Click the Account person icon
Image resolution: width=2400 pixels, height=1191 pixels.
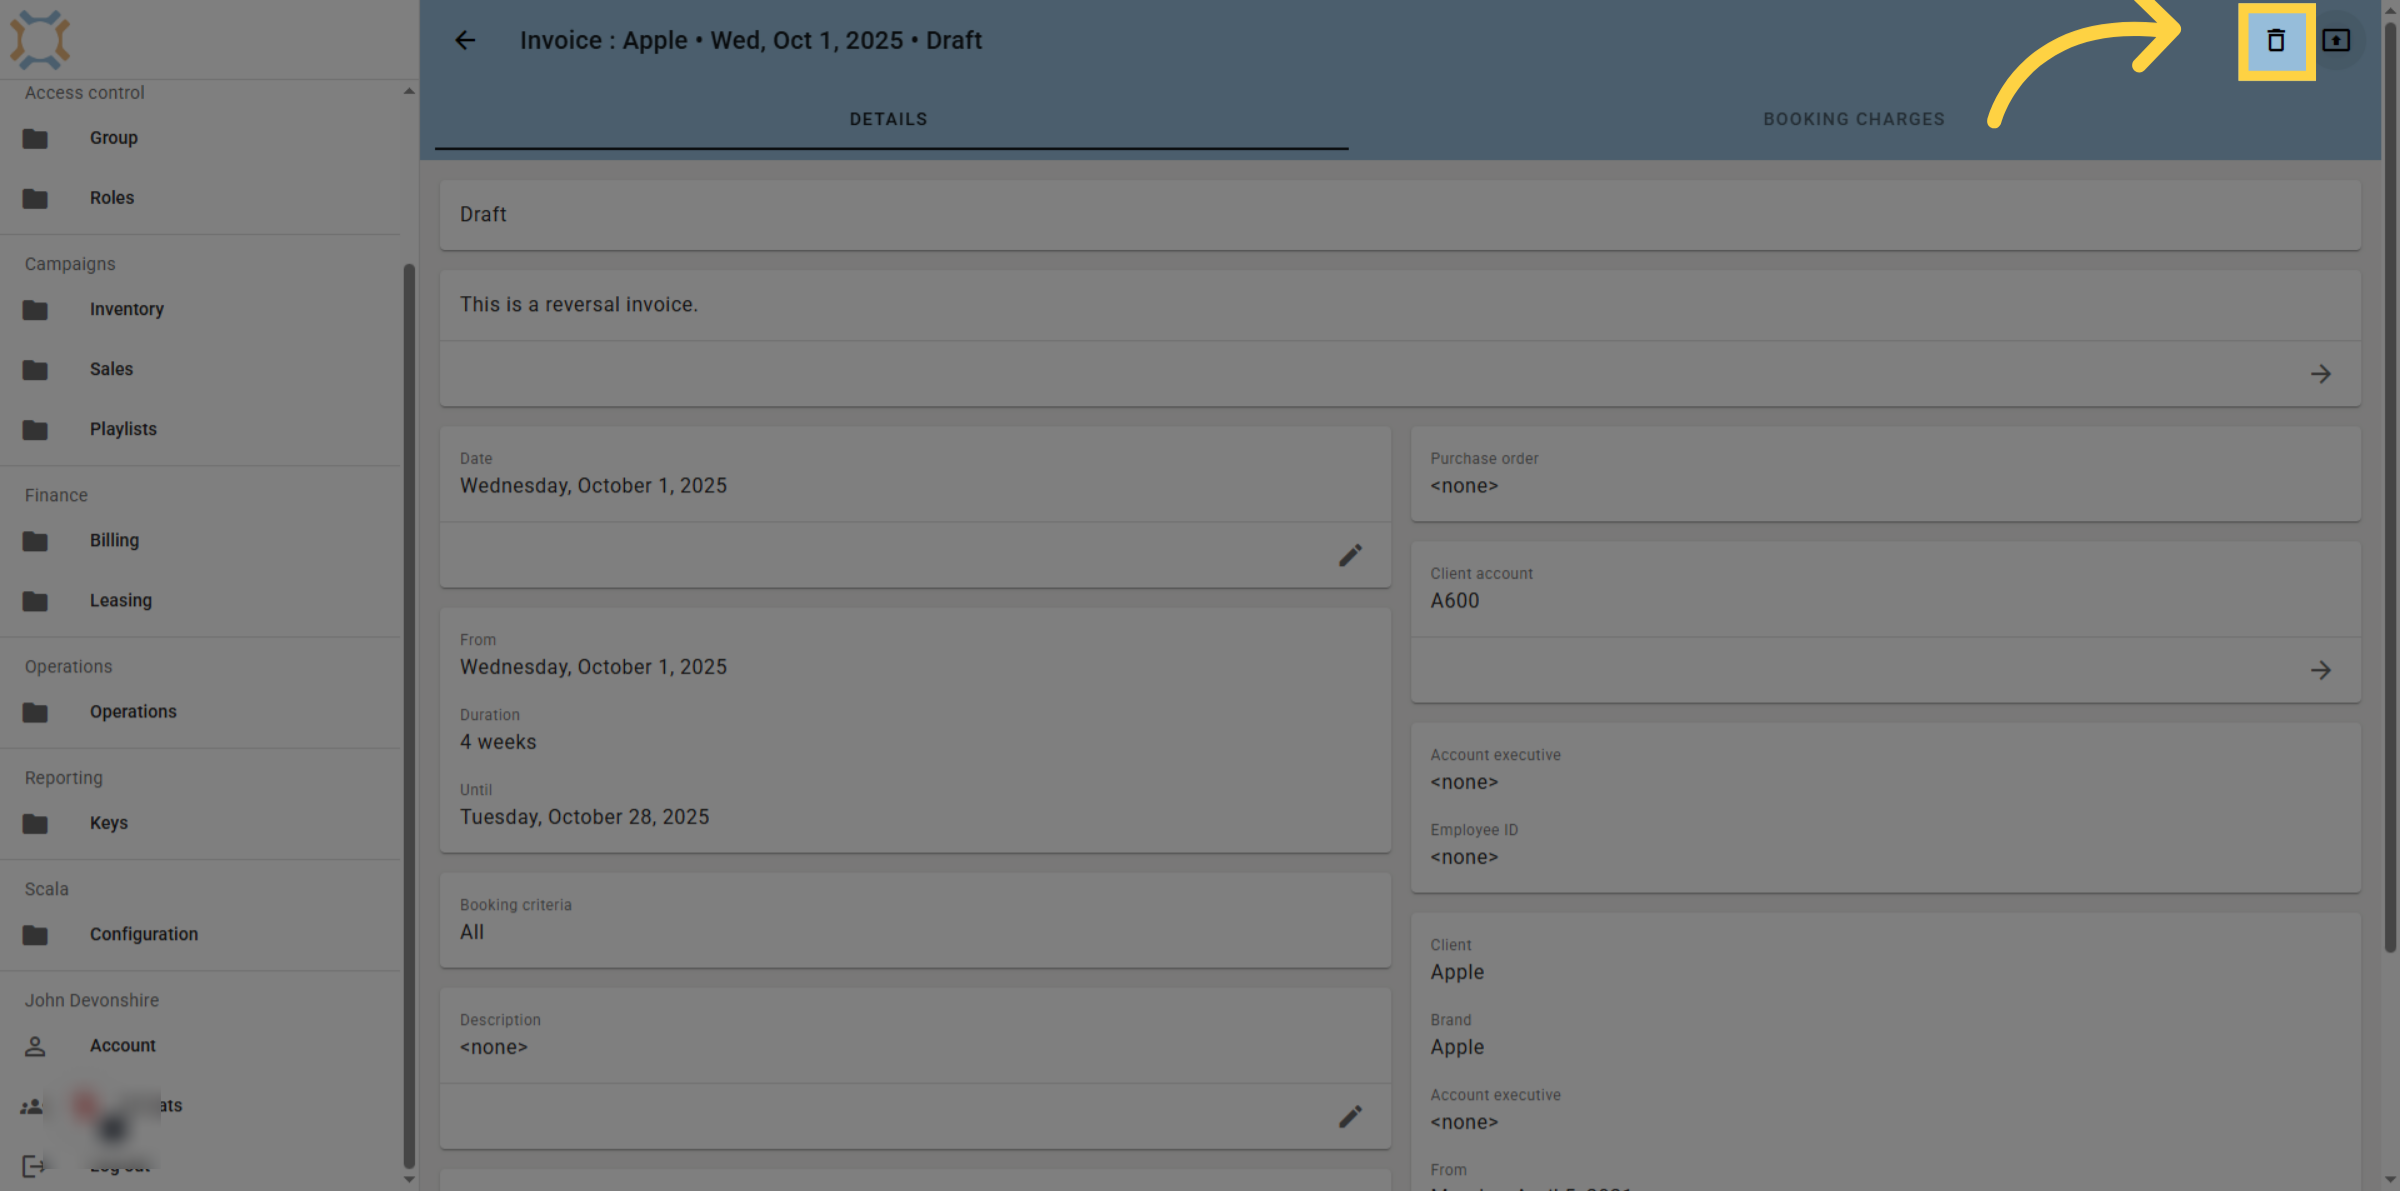(x=35, y=1046)
